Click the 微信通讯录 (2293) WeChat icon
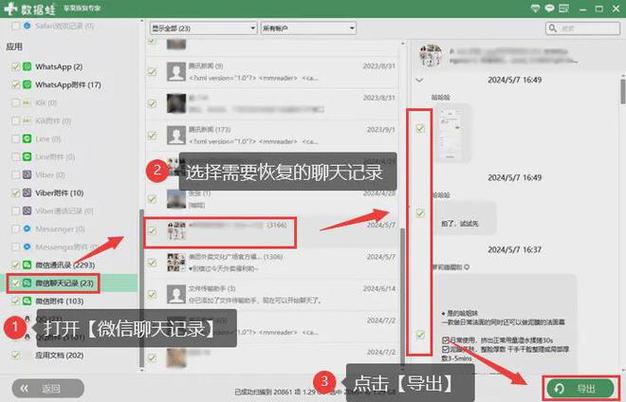The width and height of the screenshot is (626, 402). 27,265
